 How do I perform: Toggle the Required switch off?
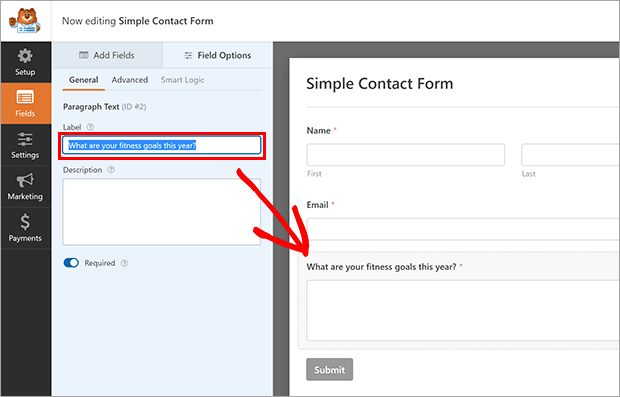tap(71, 263)
